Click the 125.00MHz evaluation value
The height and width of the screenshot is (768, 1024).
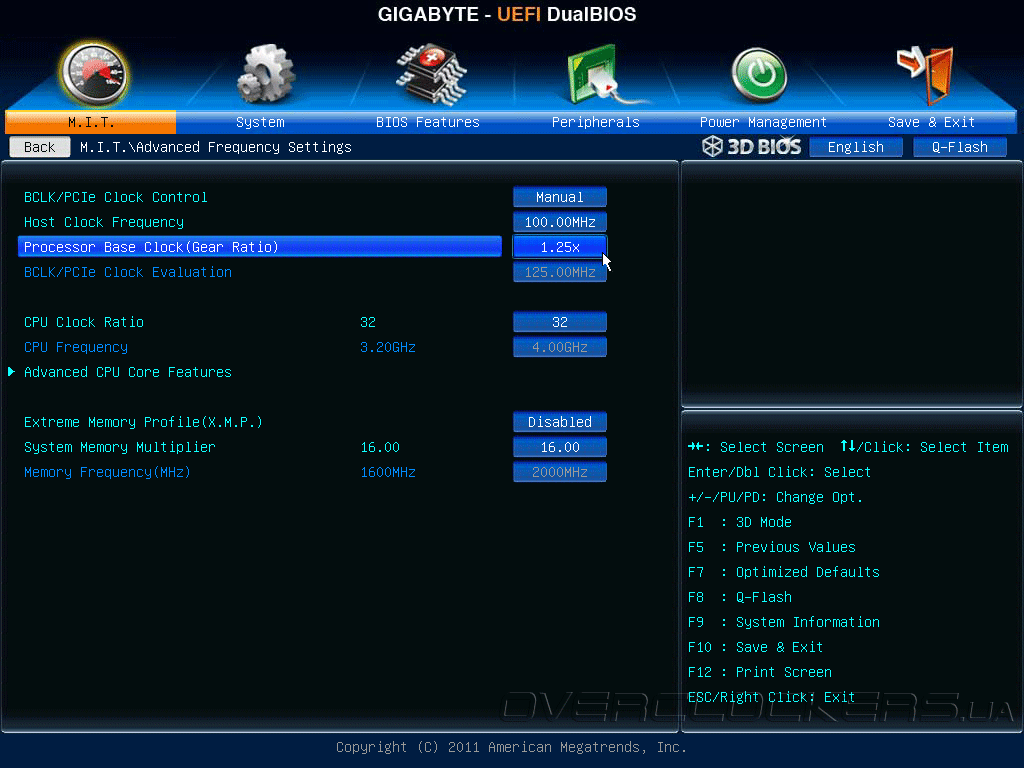point(560,272)
